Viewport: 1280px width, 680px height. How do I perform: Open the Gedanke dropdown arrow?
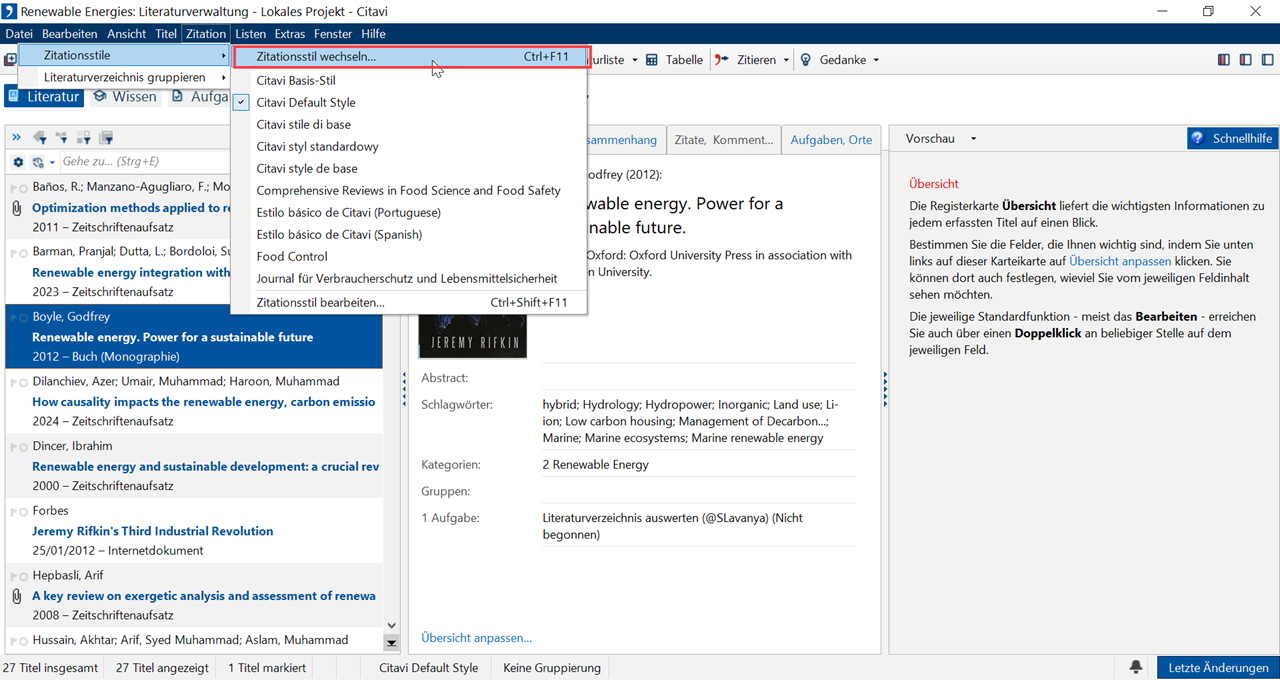876,60
